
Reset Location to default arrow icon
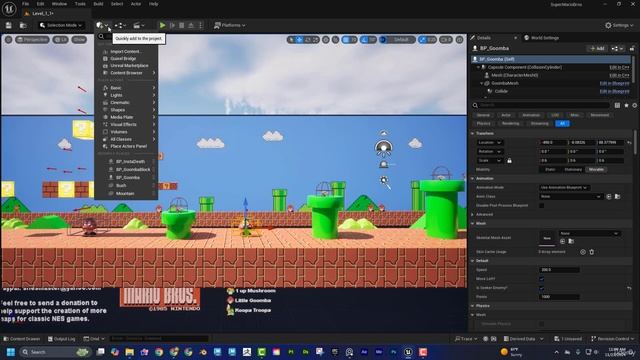(x=629, y=142)
